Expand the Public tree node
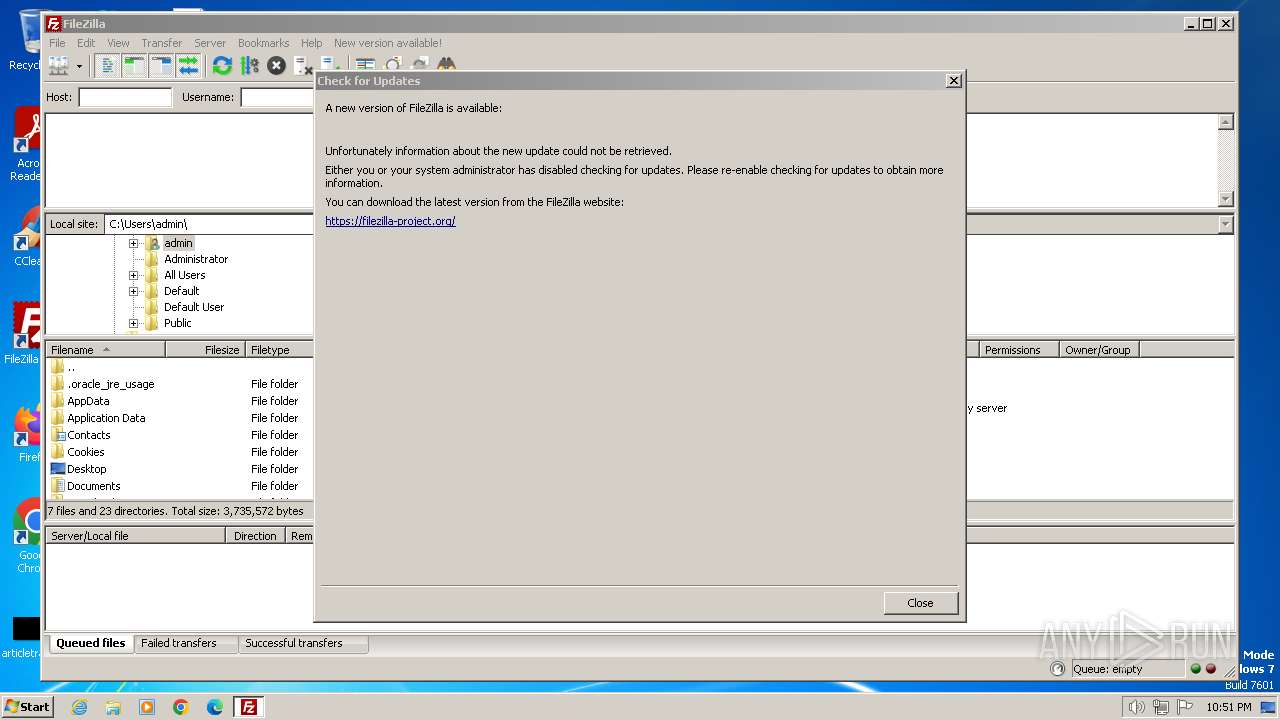The width and height of the screenshot is (1280, 720). pos(133,323)
